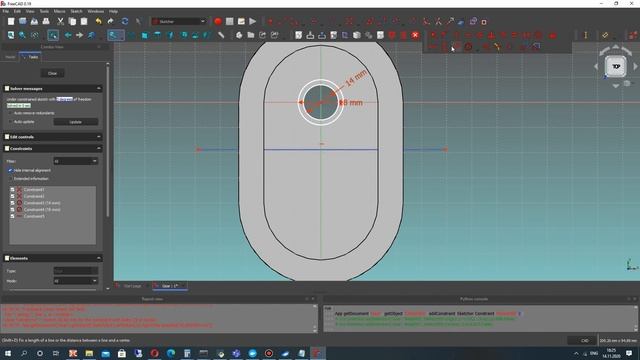
Task: Click the Report view scrollbar
Action: click(315, 318)
